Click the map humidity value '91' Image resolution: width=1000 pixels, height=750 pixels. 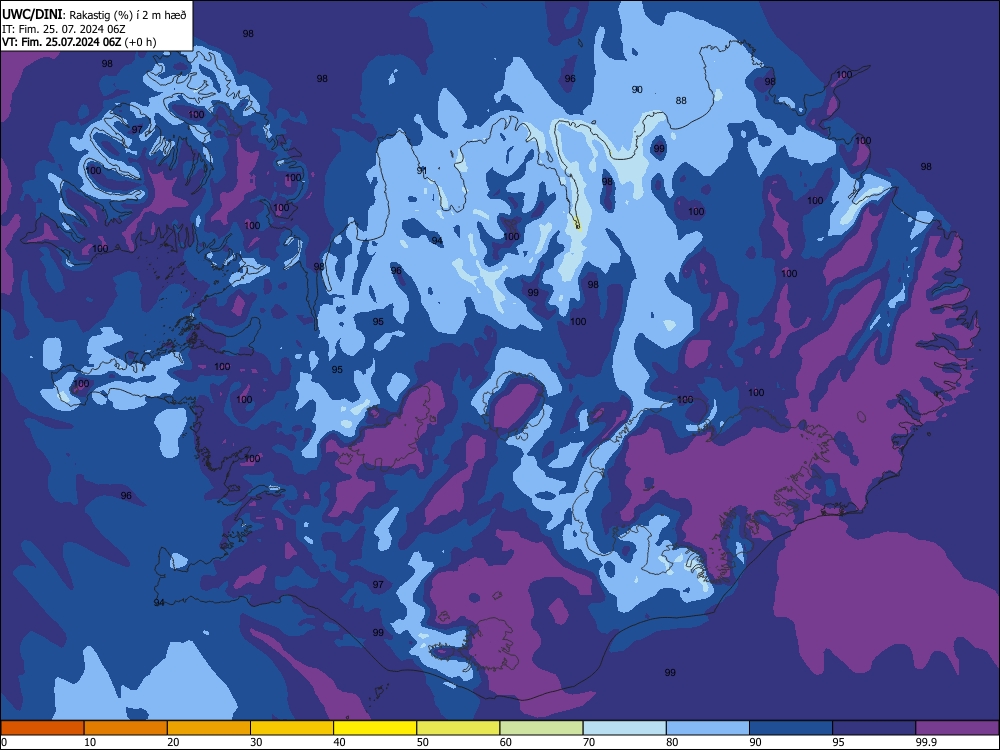[x=422, y=170]
